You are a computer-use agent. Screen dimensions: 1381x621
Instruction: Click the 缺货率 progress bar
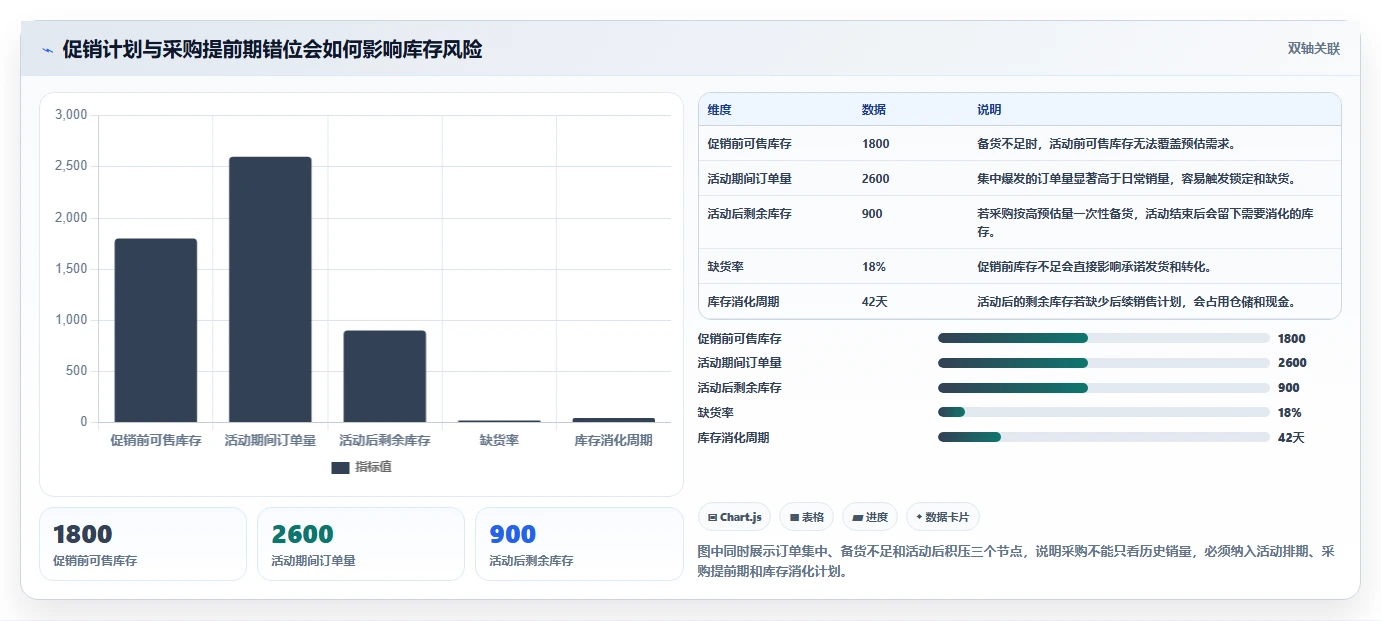tap(1104, 412)
